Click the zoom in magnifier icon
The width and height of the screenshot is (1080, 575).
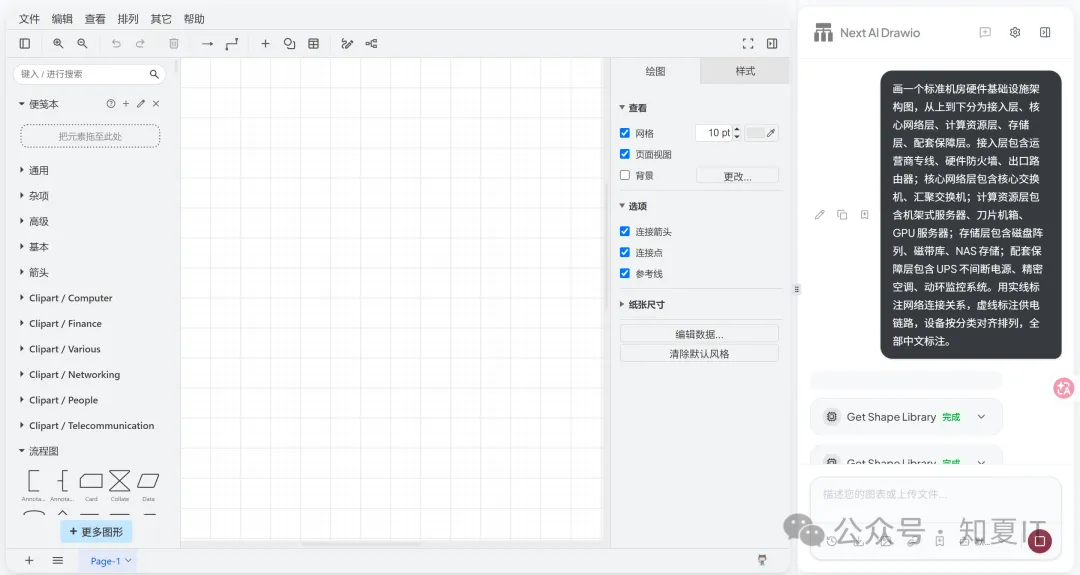coord(58,43)
